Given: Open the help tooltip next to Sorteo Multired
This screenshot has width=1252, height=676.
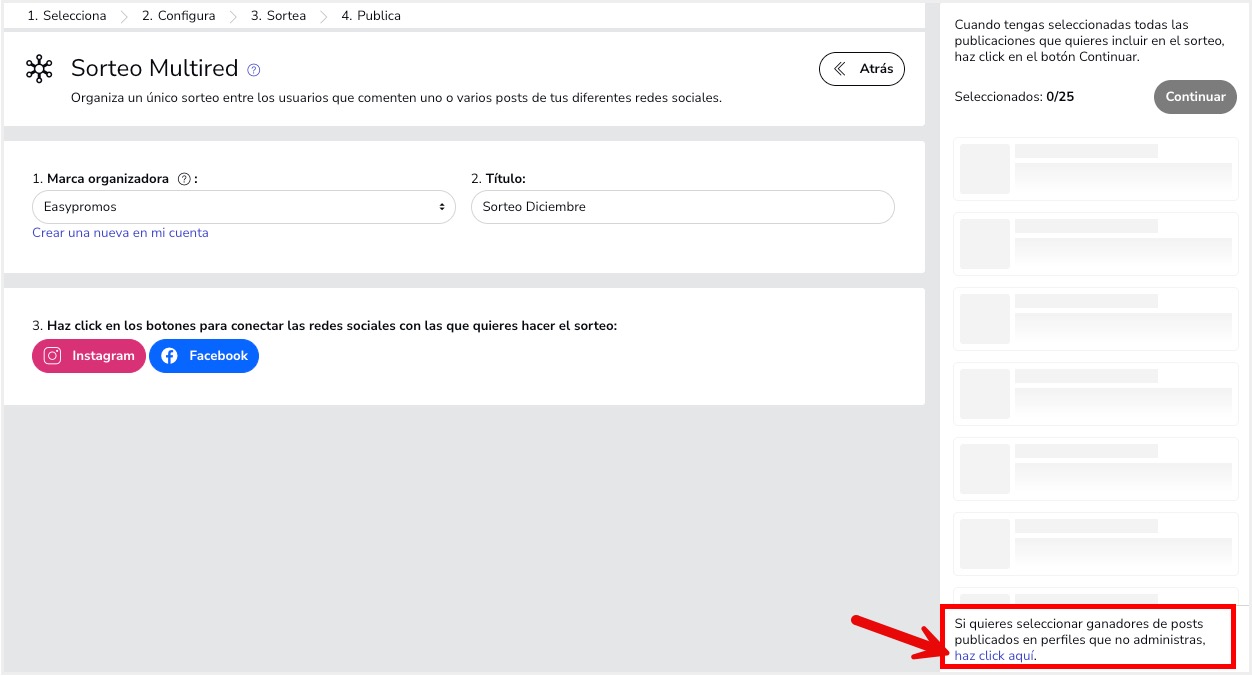Looking at the screenshot, I should click(253, 68).
